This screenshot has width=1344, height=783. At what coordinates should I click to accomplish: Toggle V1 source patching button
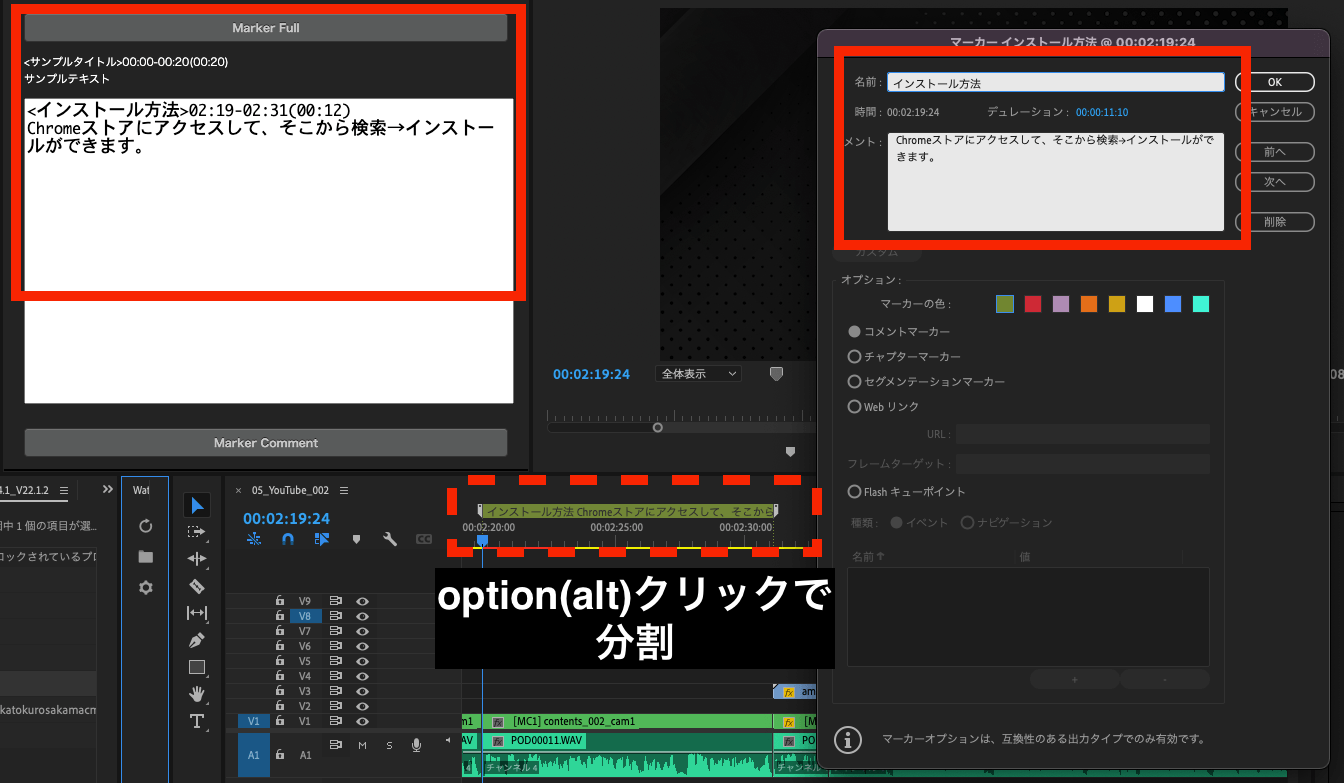tap(253, 721)
